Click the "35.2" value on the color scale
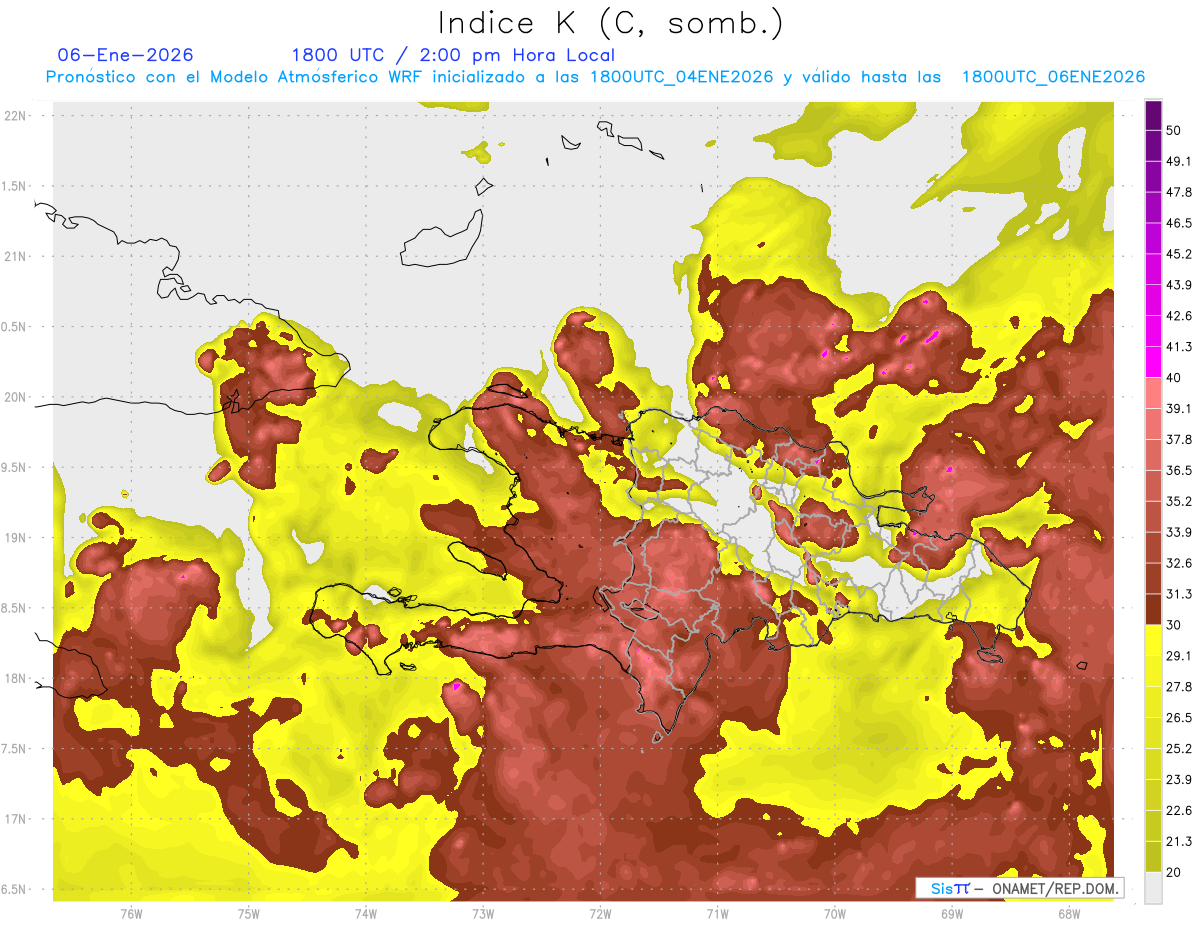 [x=1179, y=501]
